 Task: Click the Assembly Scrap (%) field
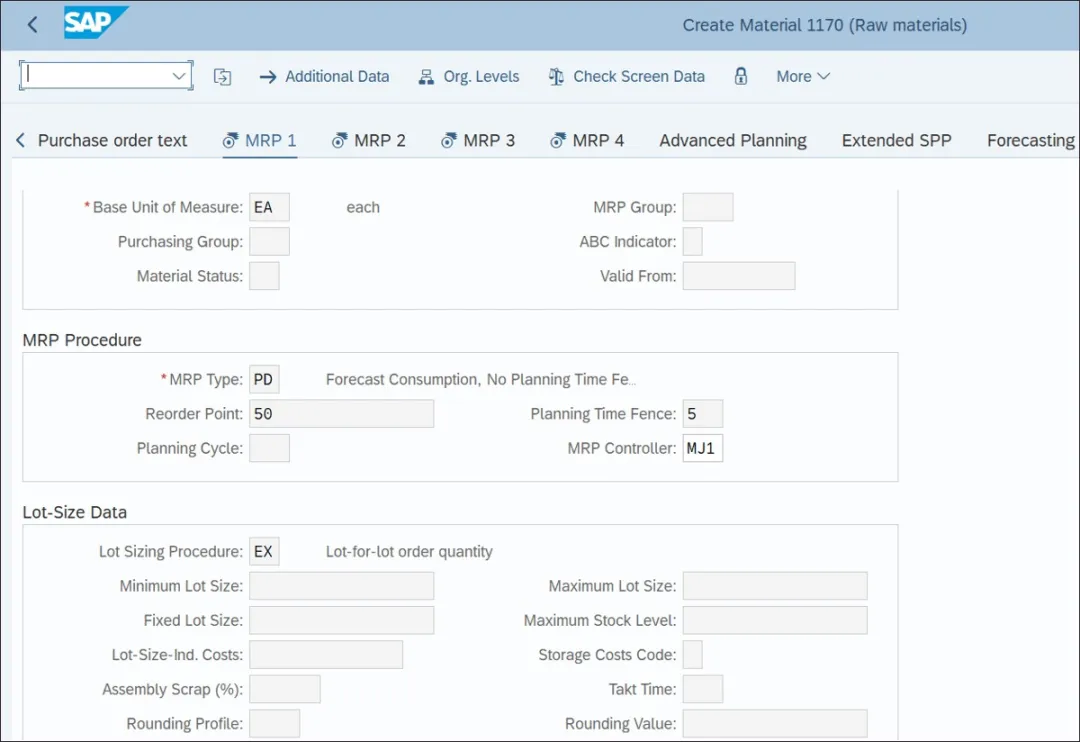pos(284,690)
